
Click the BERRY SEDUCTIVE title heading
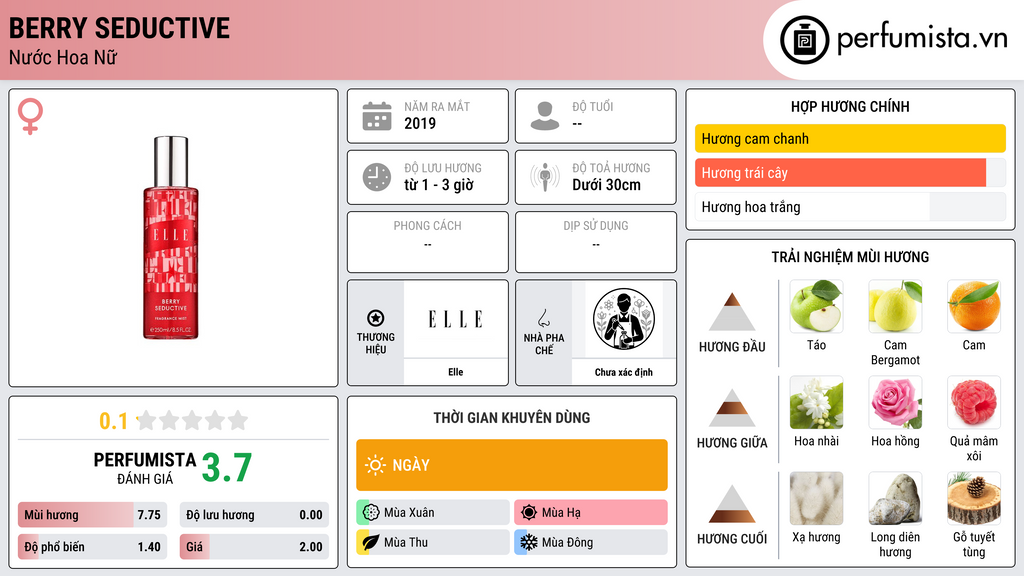(x=119, y=28)
